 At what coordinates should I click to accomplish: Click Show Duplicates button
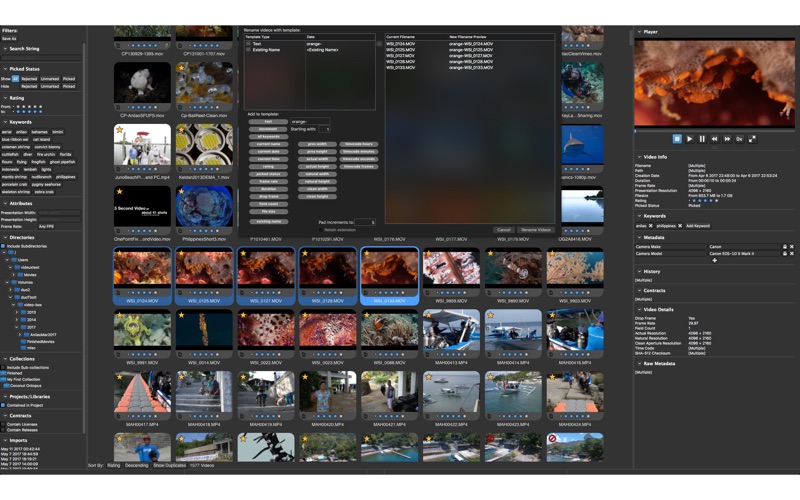click(x=169, y=465)
